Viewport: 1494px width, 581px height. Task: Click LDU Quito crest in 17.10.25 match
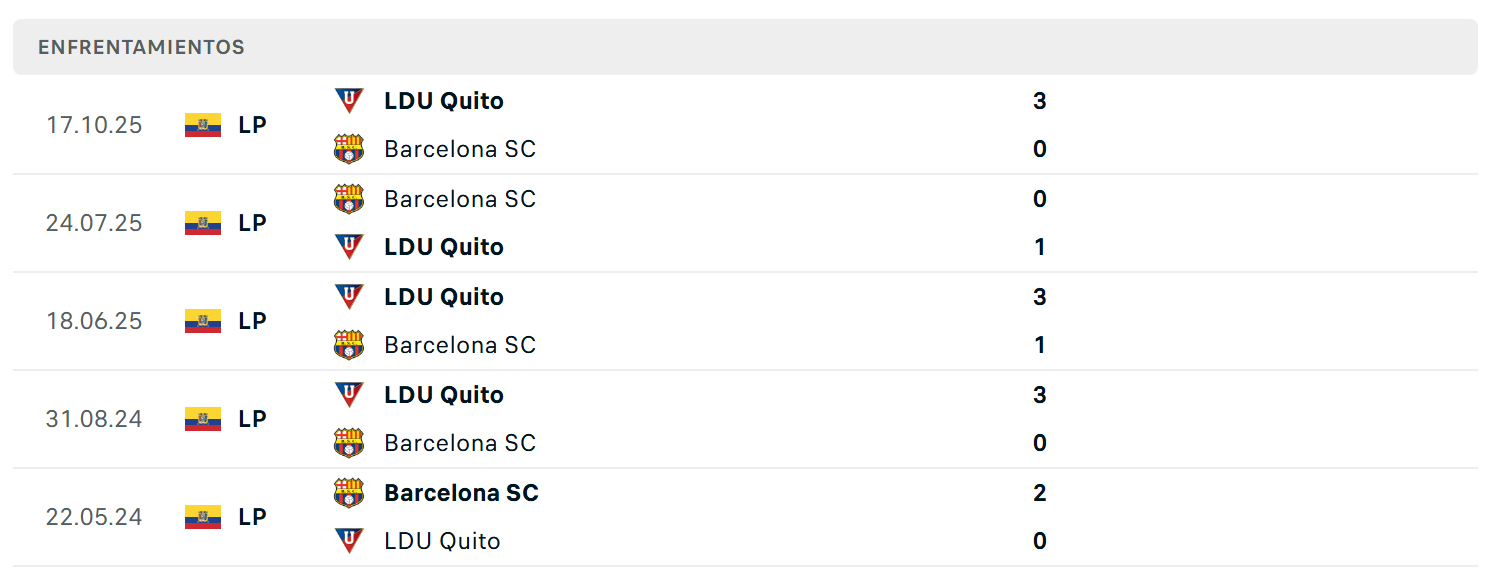pyautogui.click(x=349, y=100)
